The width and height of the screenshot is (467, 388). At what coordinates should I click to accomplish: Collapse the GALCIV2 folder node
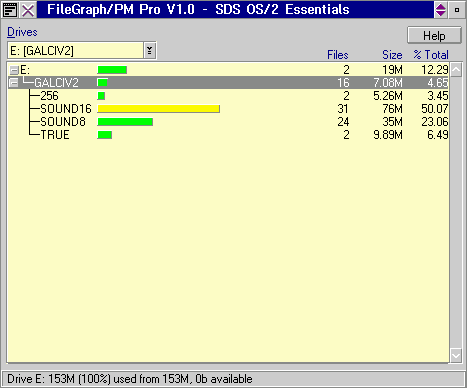(x=14, y=83)
